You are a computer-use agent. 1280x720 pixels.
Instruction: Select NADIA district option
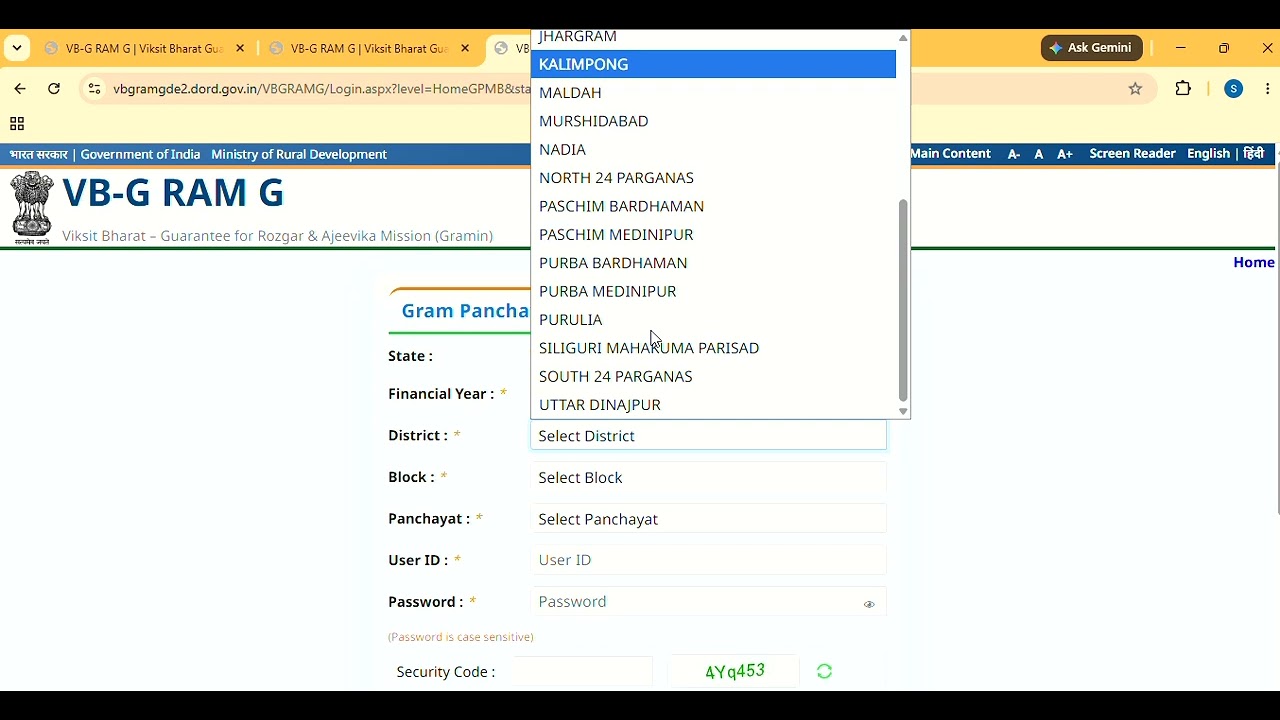713,149
